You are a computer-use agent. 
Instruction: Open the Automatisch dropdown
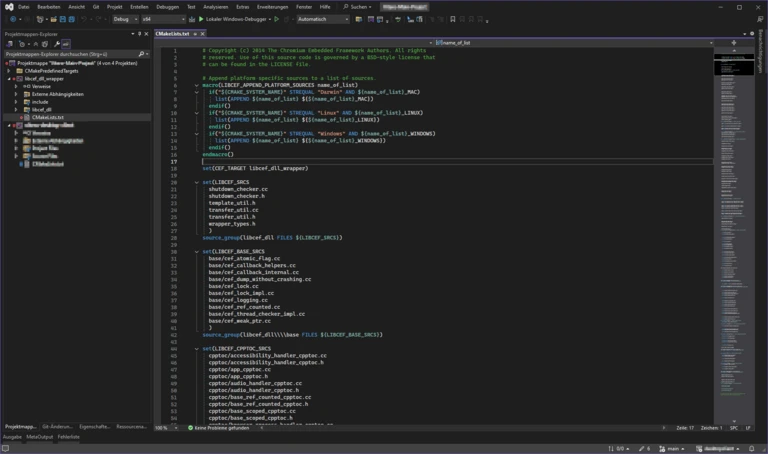tap(323, 19)
